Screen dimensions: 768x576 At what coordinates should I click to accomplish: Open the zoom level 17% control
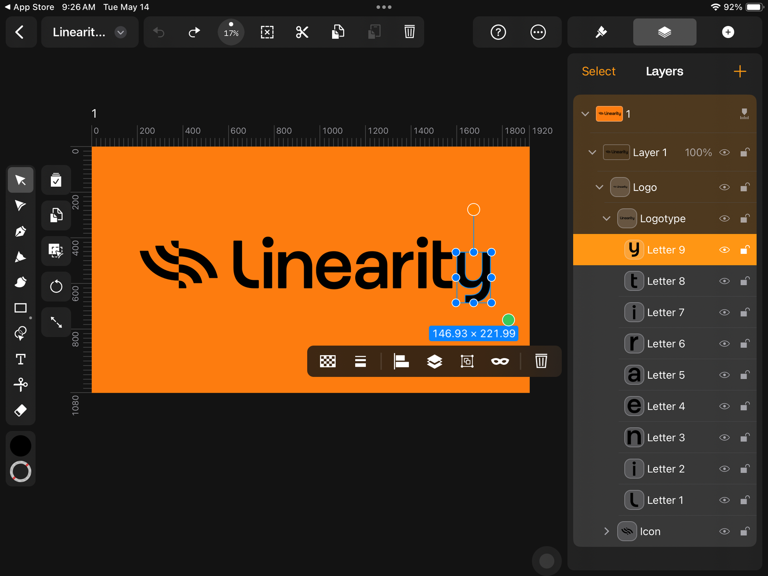pos(231,32)
